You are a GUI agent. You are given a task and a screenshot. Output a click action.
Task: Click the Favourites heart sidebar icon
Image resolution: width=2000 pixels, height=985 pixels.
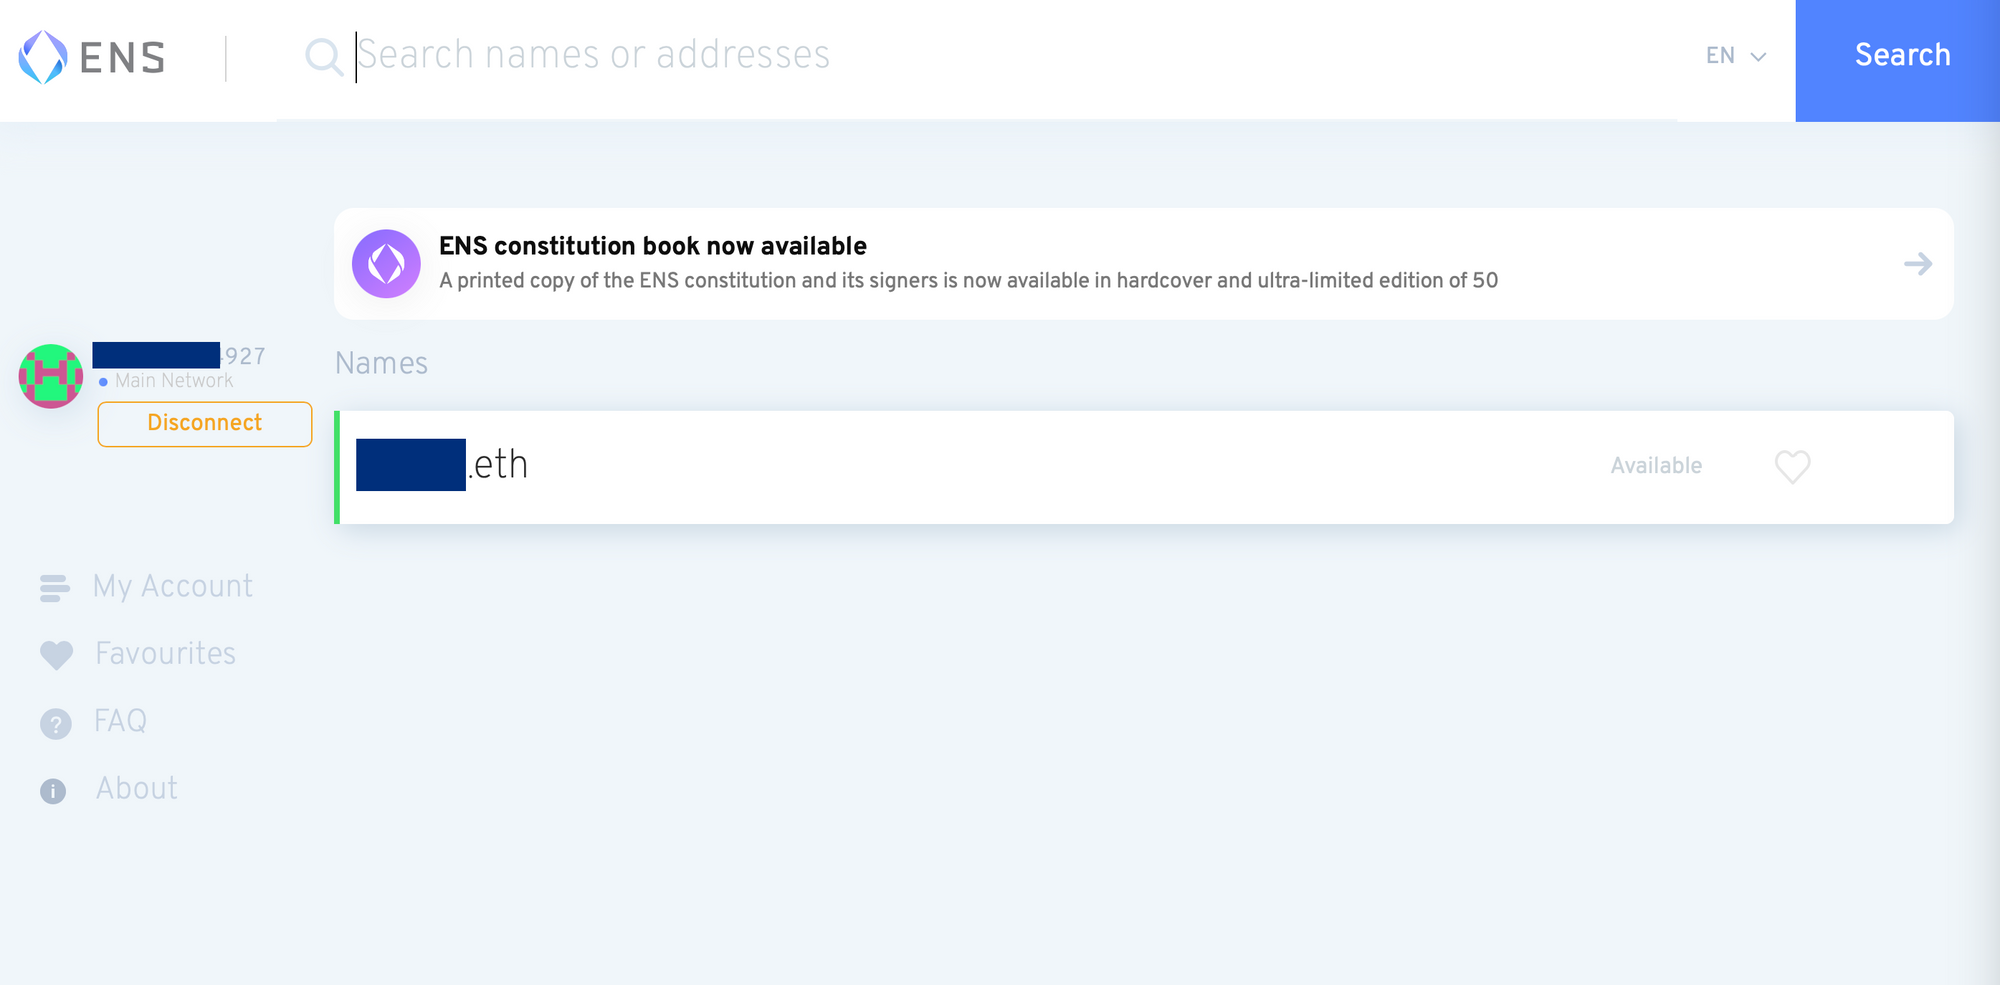56,655
